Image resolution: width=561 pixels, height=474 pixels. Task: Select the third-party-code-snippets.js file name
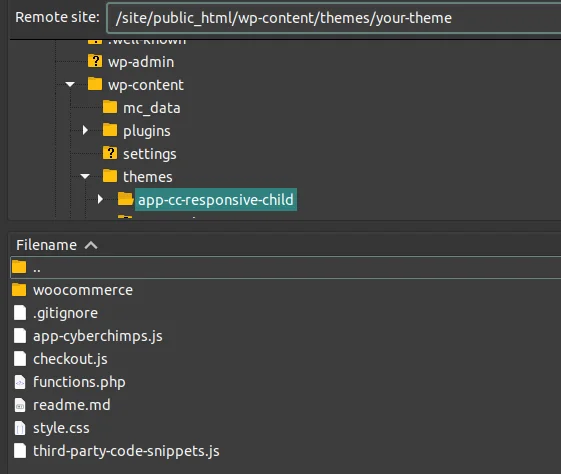click(126, 451)
